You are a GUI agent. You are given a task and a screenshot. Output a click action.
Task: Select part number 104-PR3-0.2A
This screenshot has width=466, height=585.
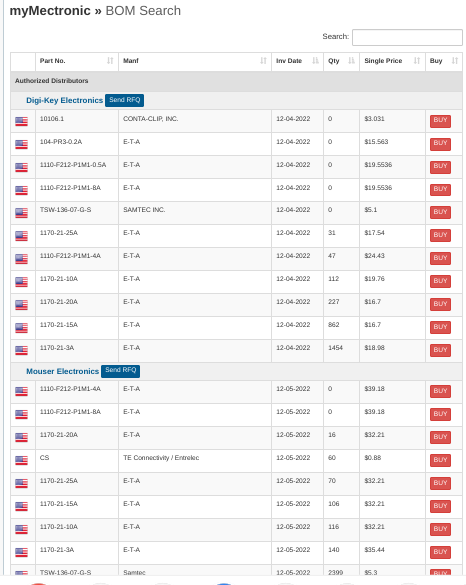[x=61, y=142]
